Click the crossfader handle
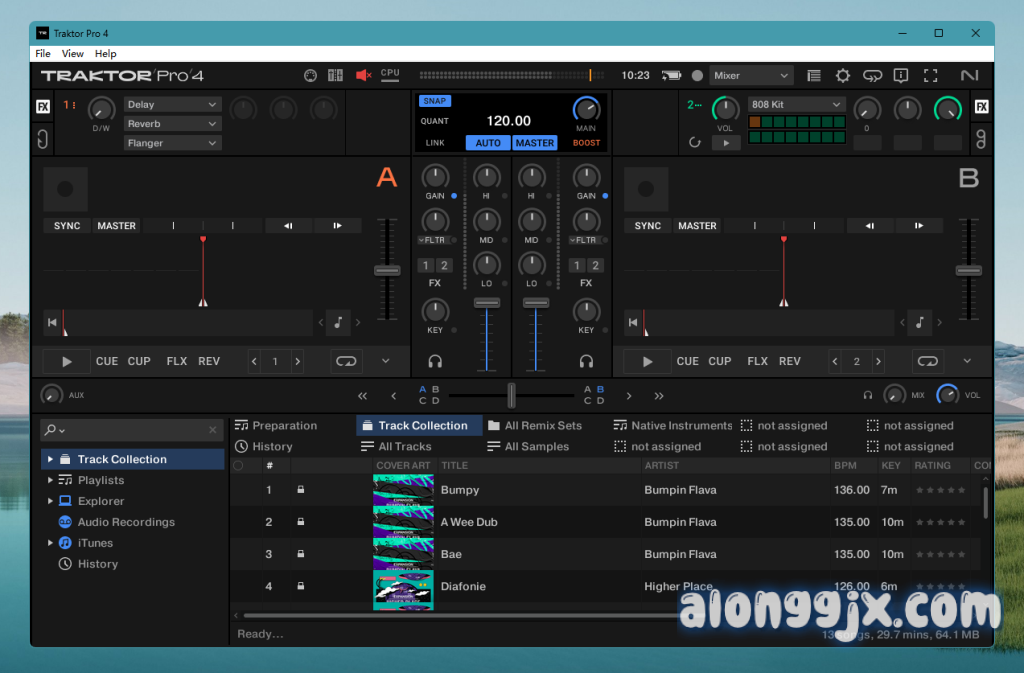1024x673 pixels. tap(512, 395)
